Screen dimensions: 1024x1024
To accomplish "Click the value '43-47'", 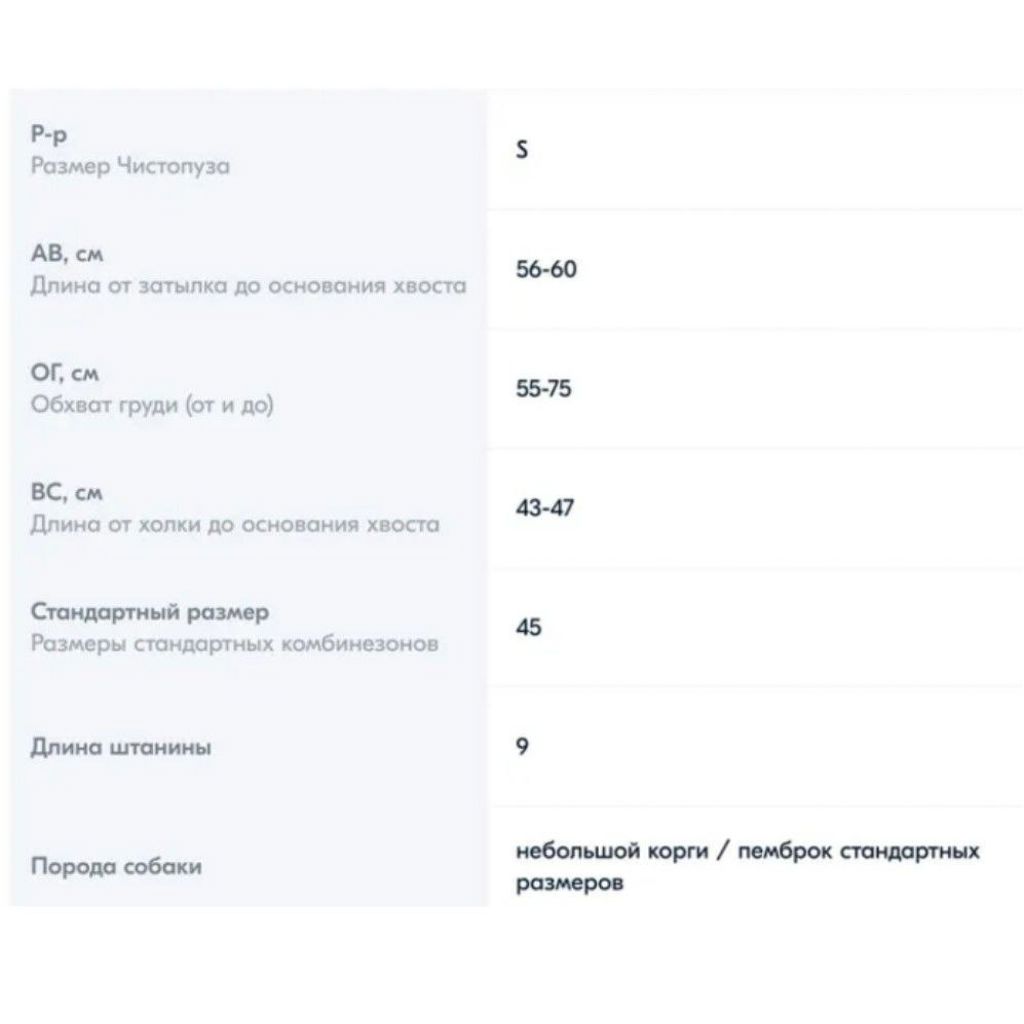I will coord(545,508).
